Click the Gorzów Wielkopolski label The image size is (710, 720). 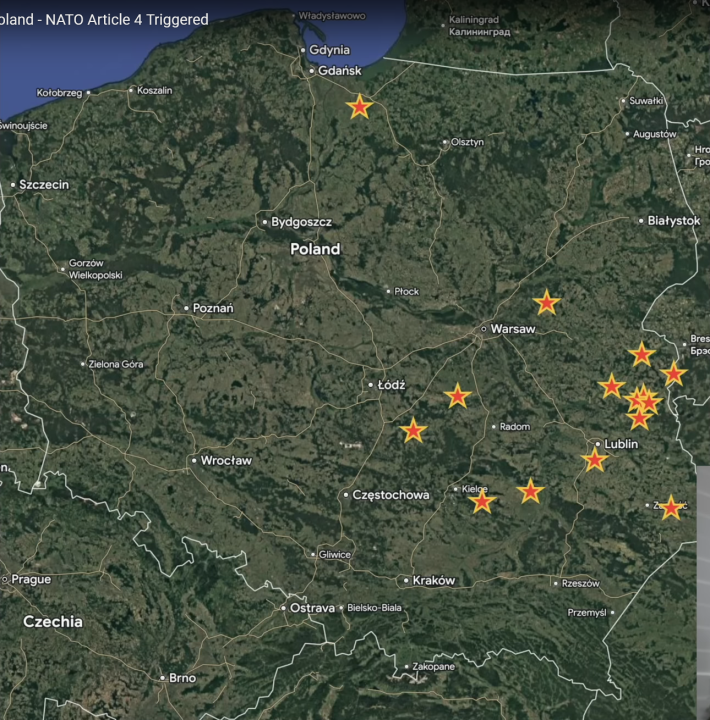point(96,269)
